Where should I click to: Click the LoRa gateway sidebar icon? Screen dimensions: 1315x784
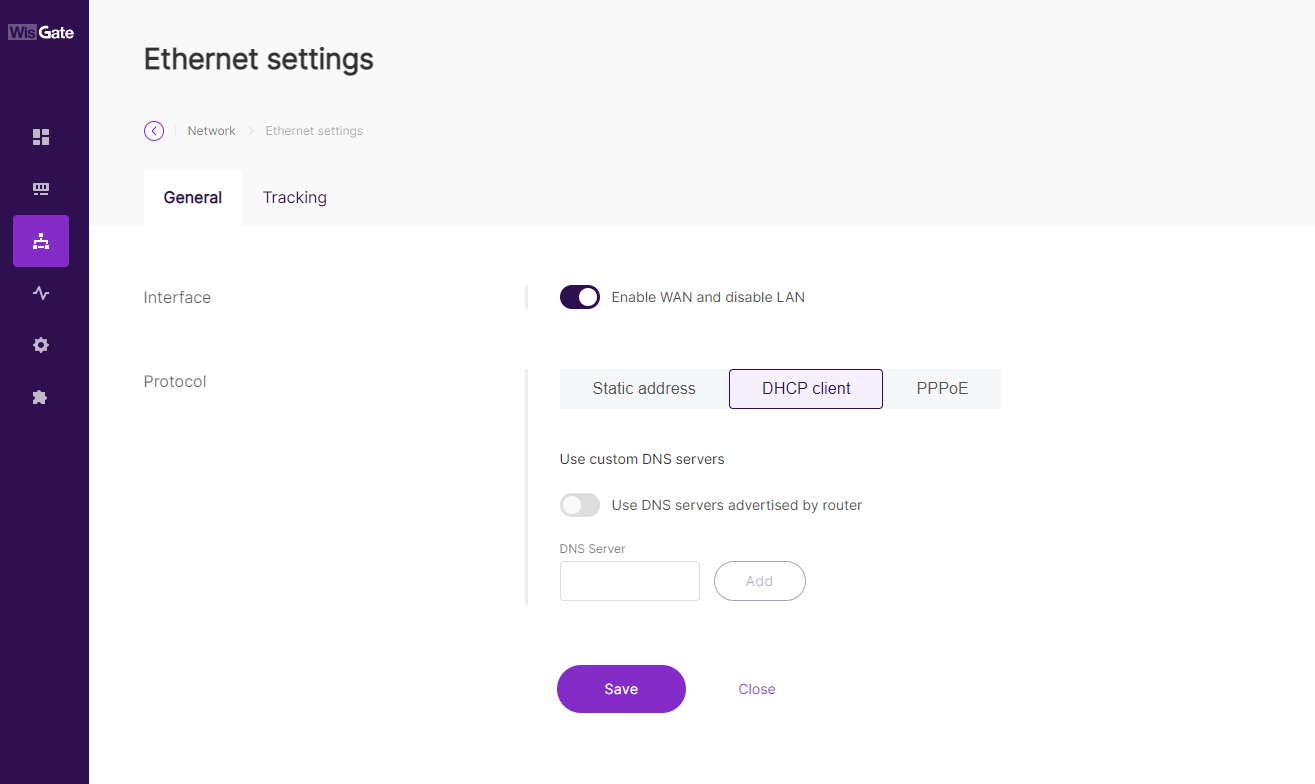point(41,189)
